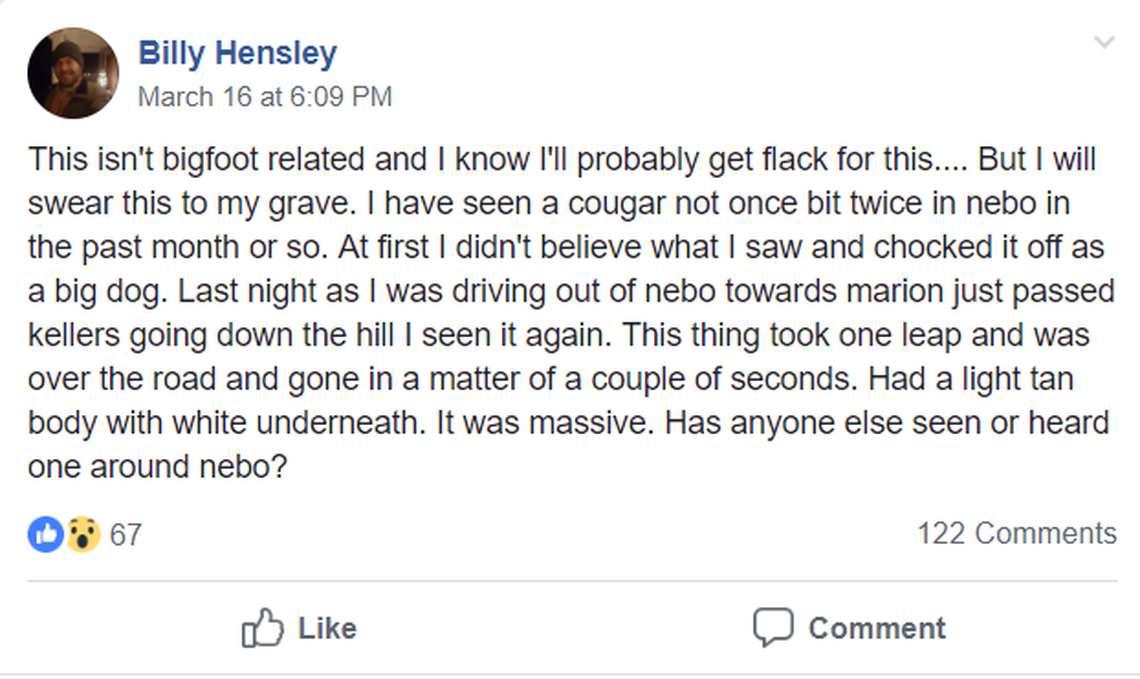Open the 122 Comments link
1140x679 pixels.
1016,533
